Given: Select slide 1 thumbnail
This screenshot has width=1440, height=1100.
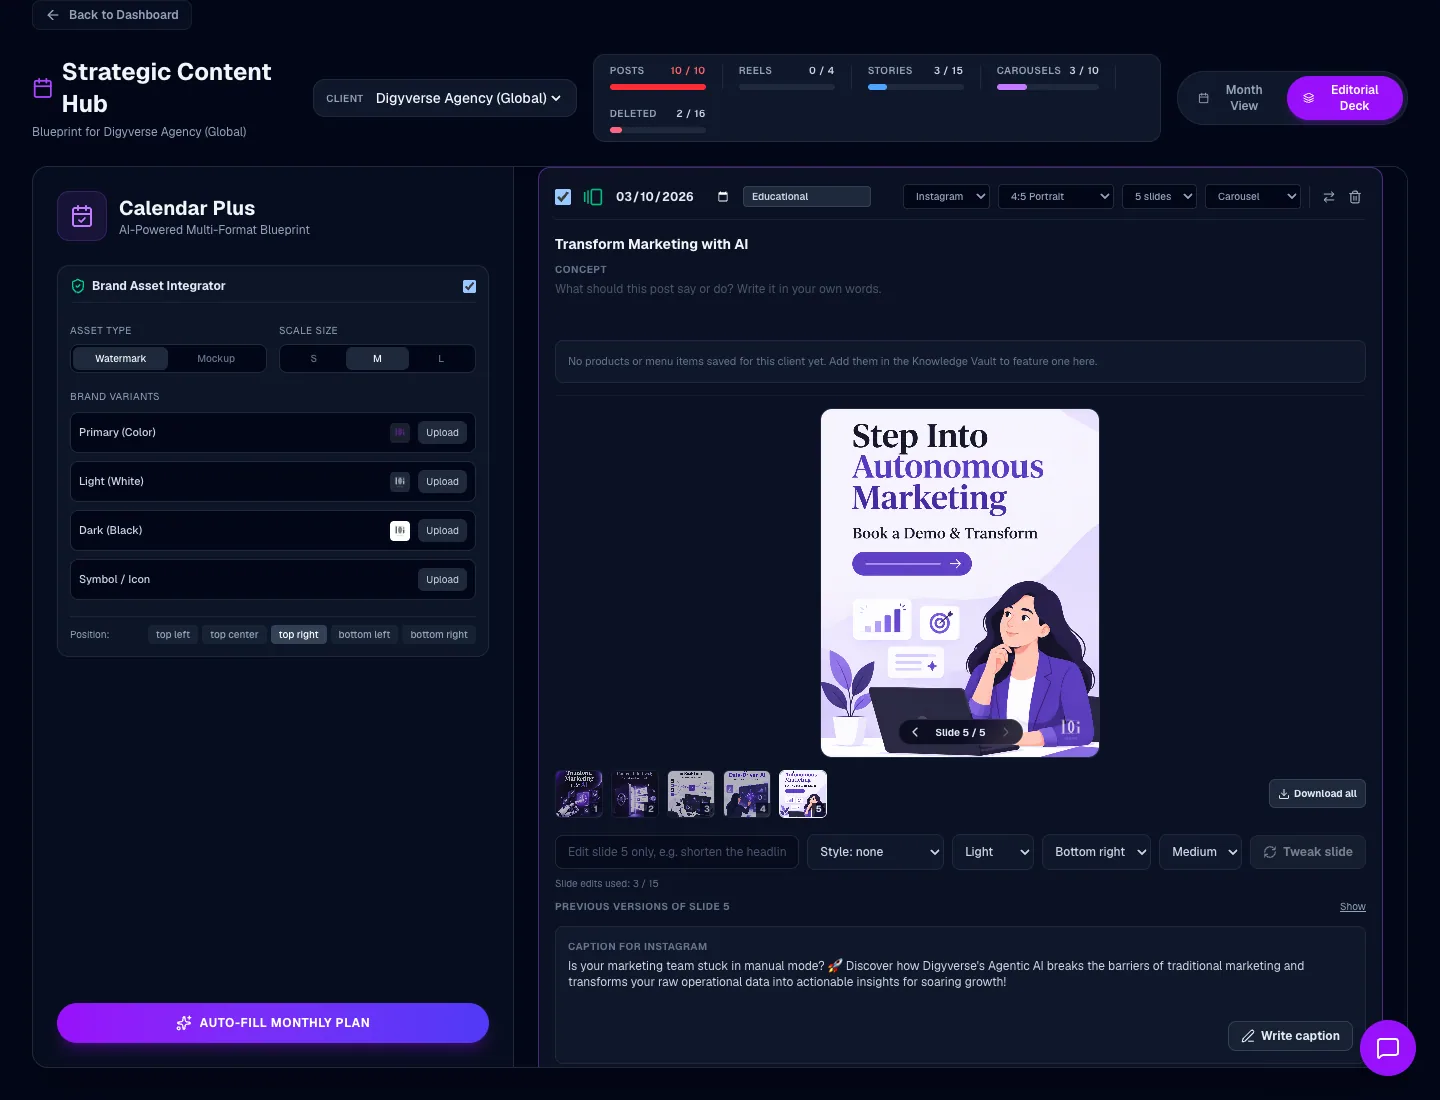Looking at the screenshot, I should pyautogui.click(x=579, y=794).
